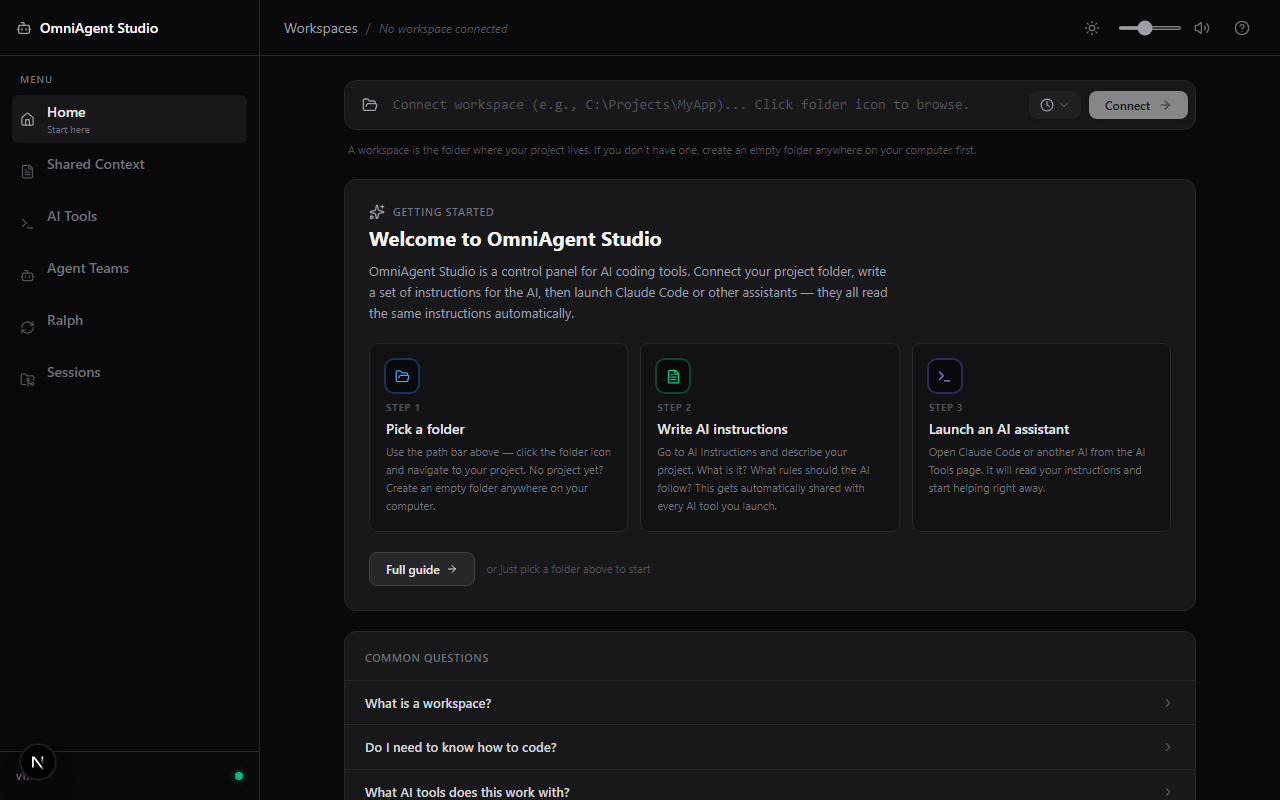Click the 'Write AI instructions' step heading
Screen dimensions: 1280x800
click(722, 429)
